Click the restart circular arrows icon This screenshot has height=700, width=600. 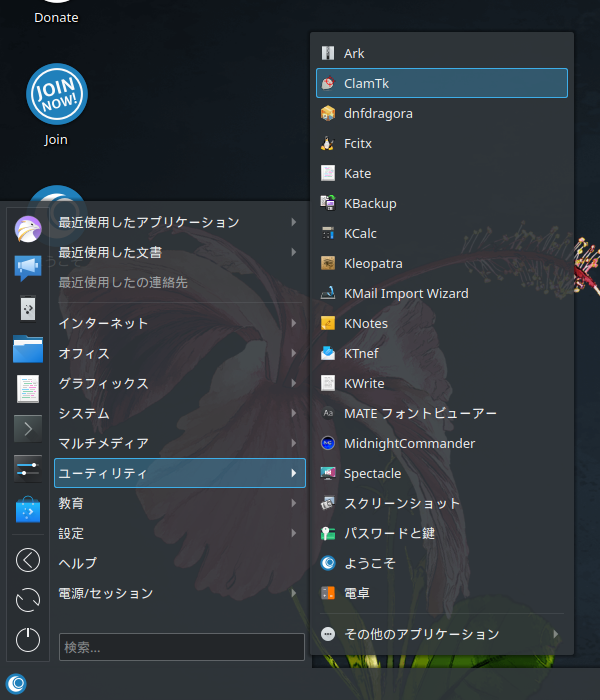[28, 600]
